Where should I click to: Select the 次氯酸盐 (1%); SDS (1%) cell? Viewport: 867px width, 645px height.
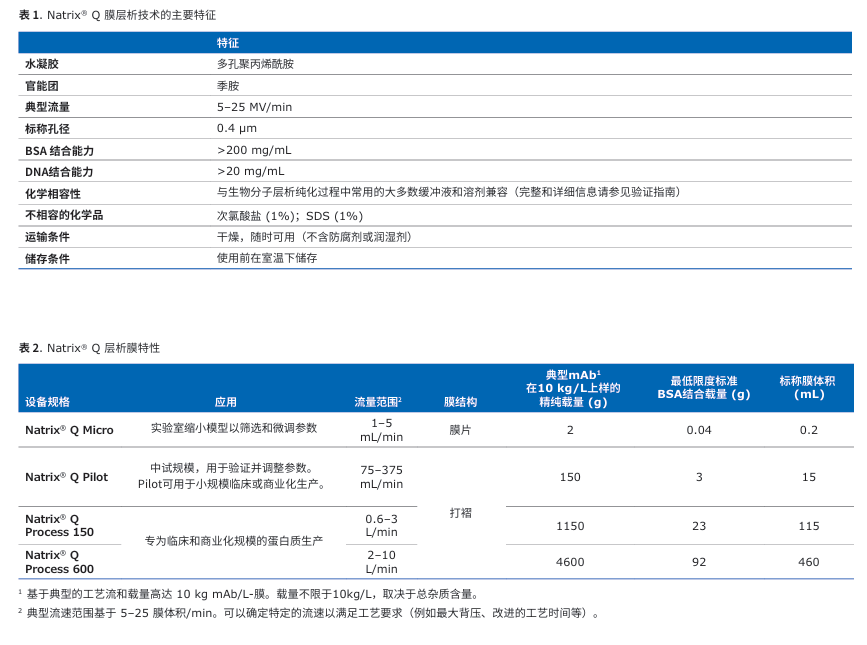[290, 216]
